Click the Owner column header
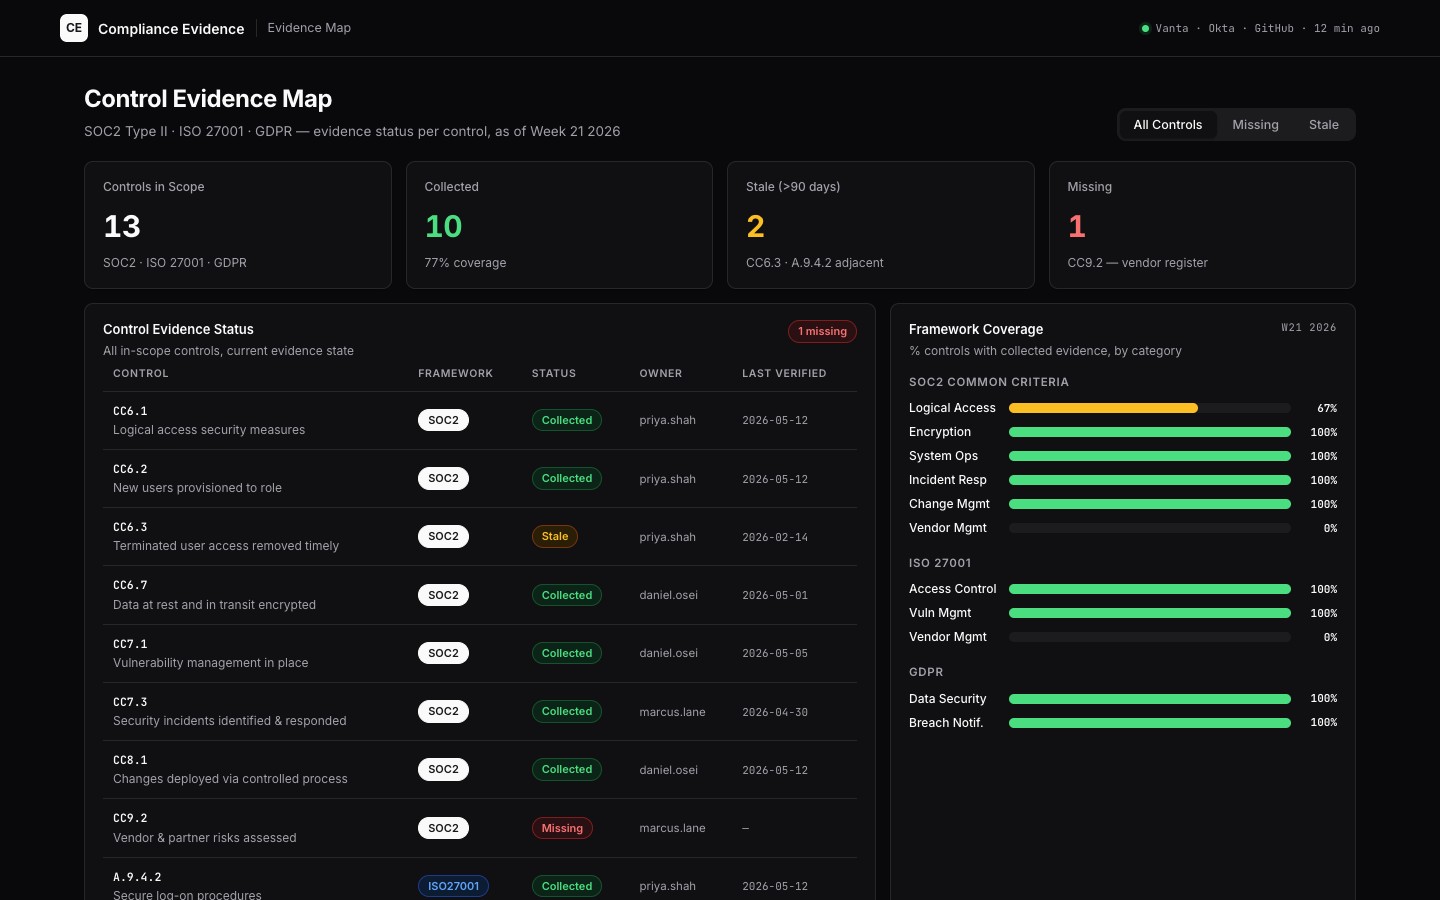This screenshot has width=1440, height=900. point(660,373)
